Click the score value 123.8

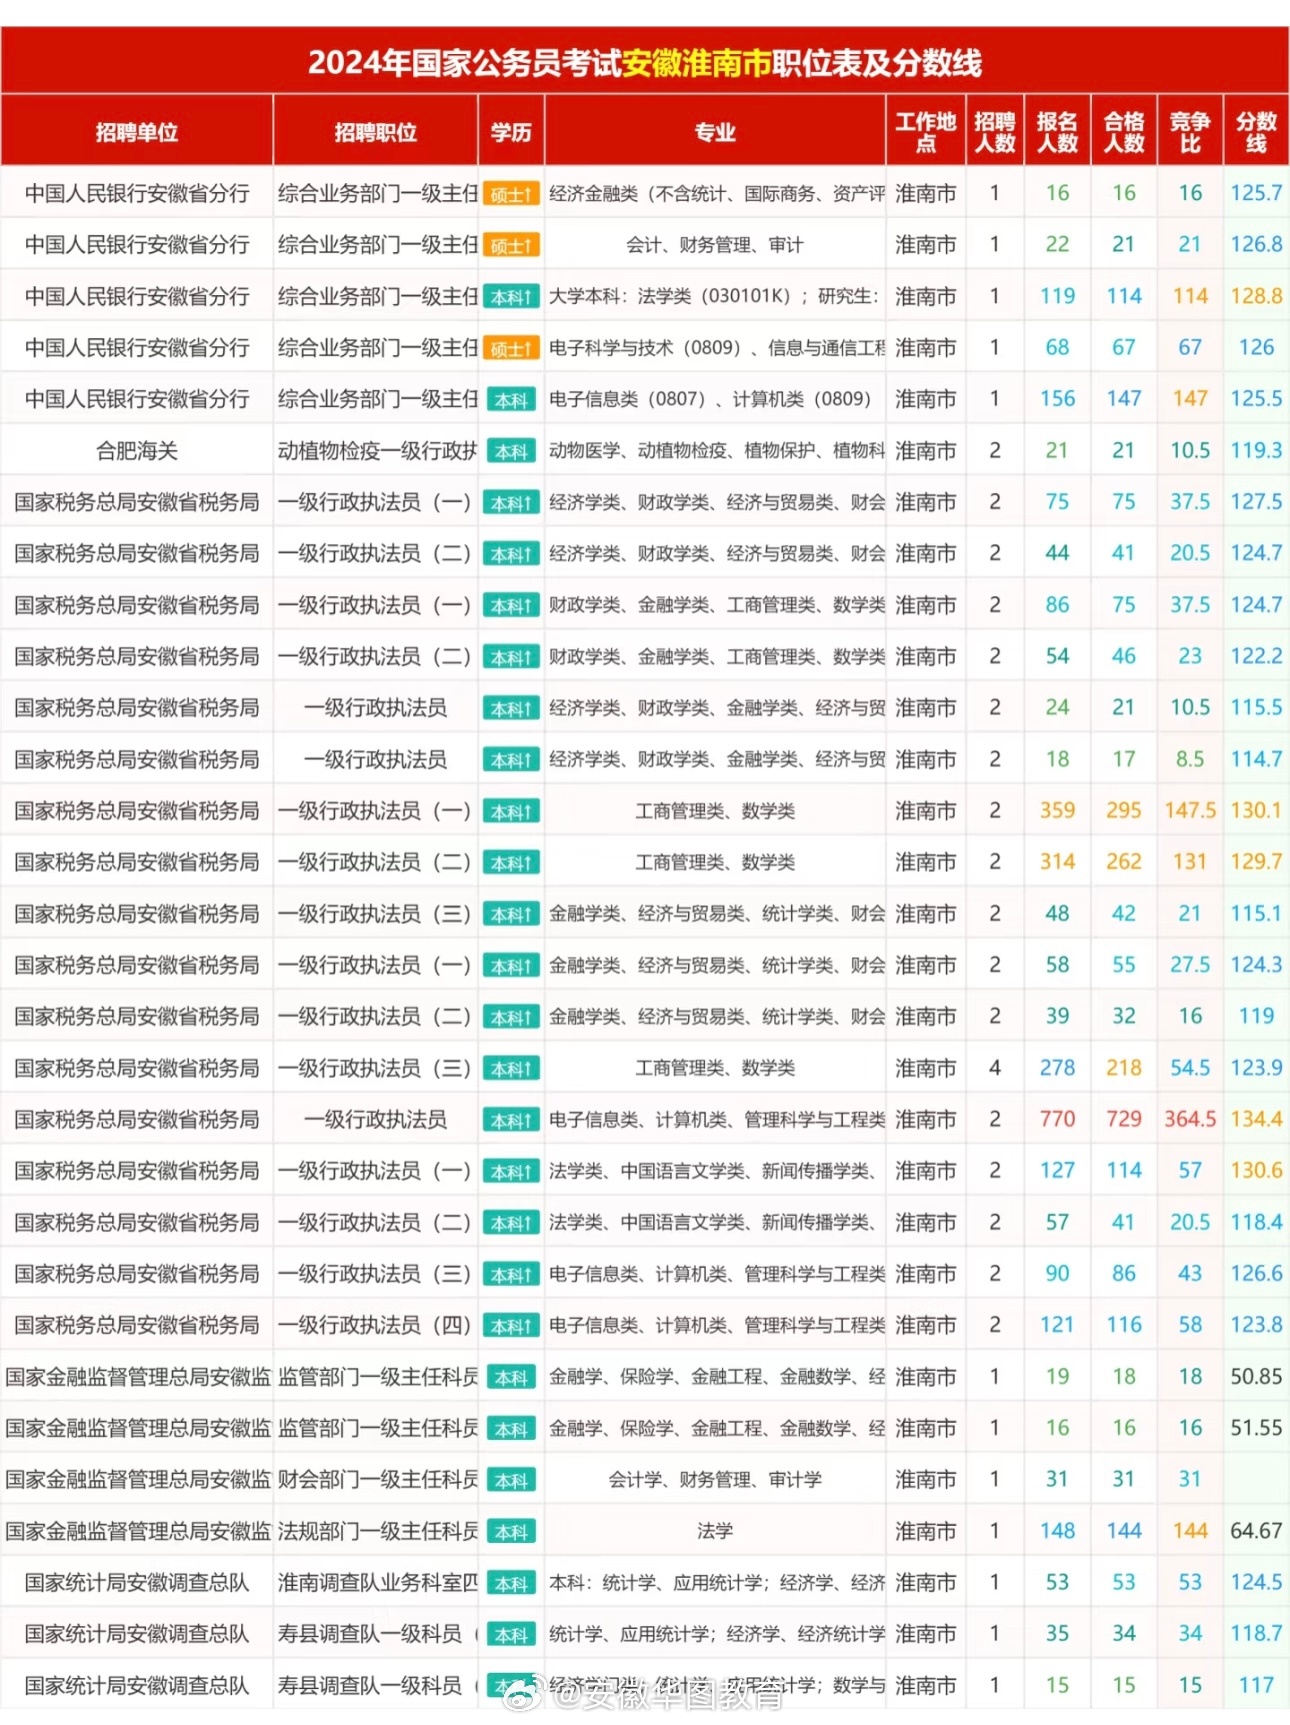[x=1256, y=1325]
